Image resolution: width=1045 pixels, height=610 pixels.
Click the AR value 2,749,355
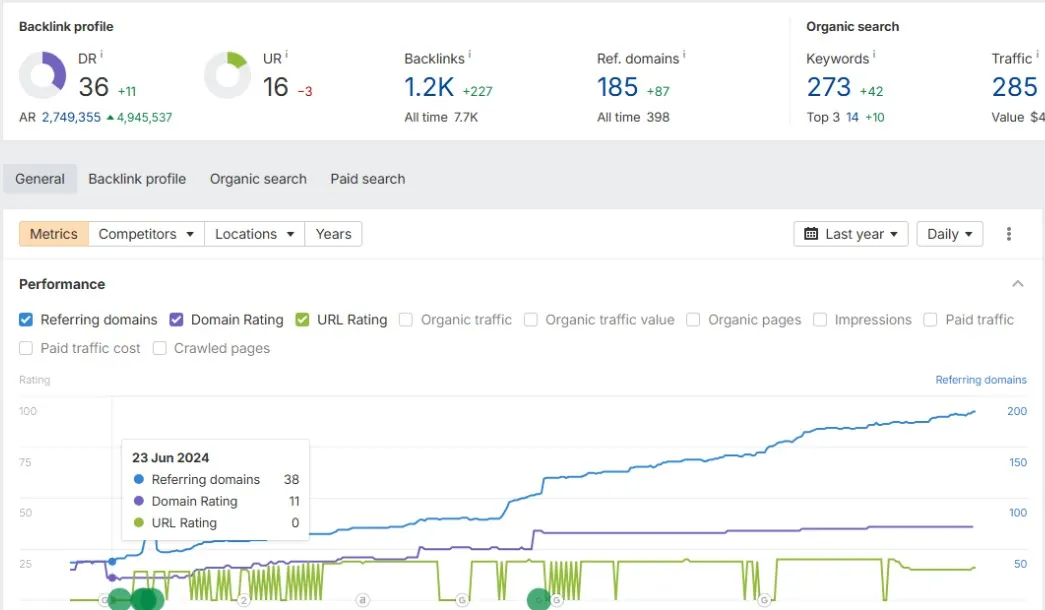click(x=71, y=117)
